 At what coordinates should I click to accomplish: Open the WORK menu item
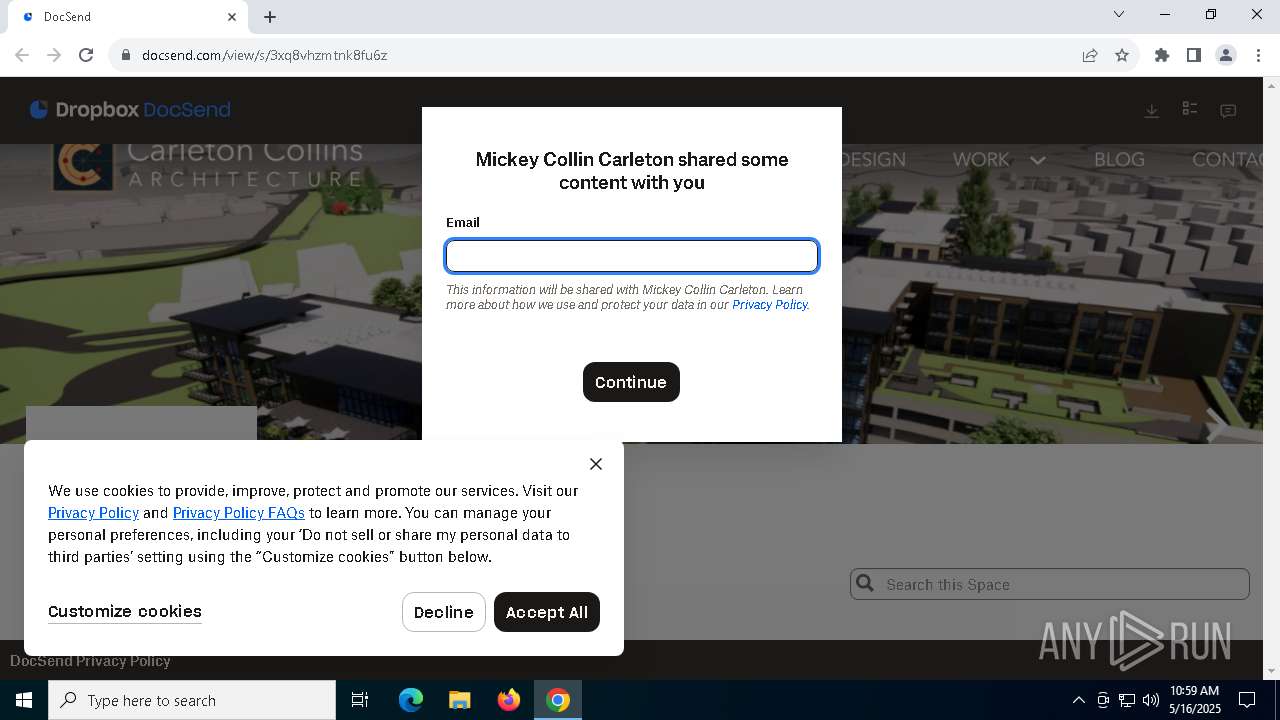[981, 159]
